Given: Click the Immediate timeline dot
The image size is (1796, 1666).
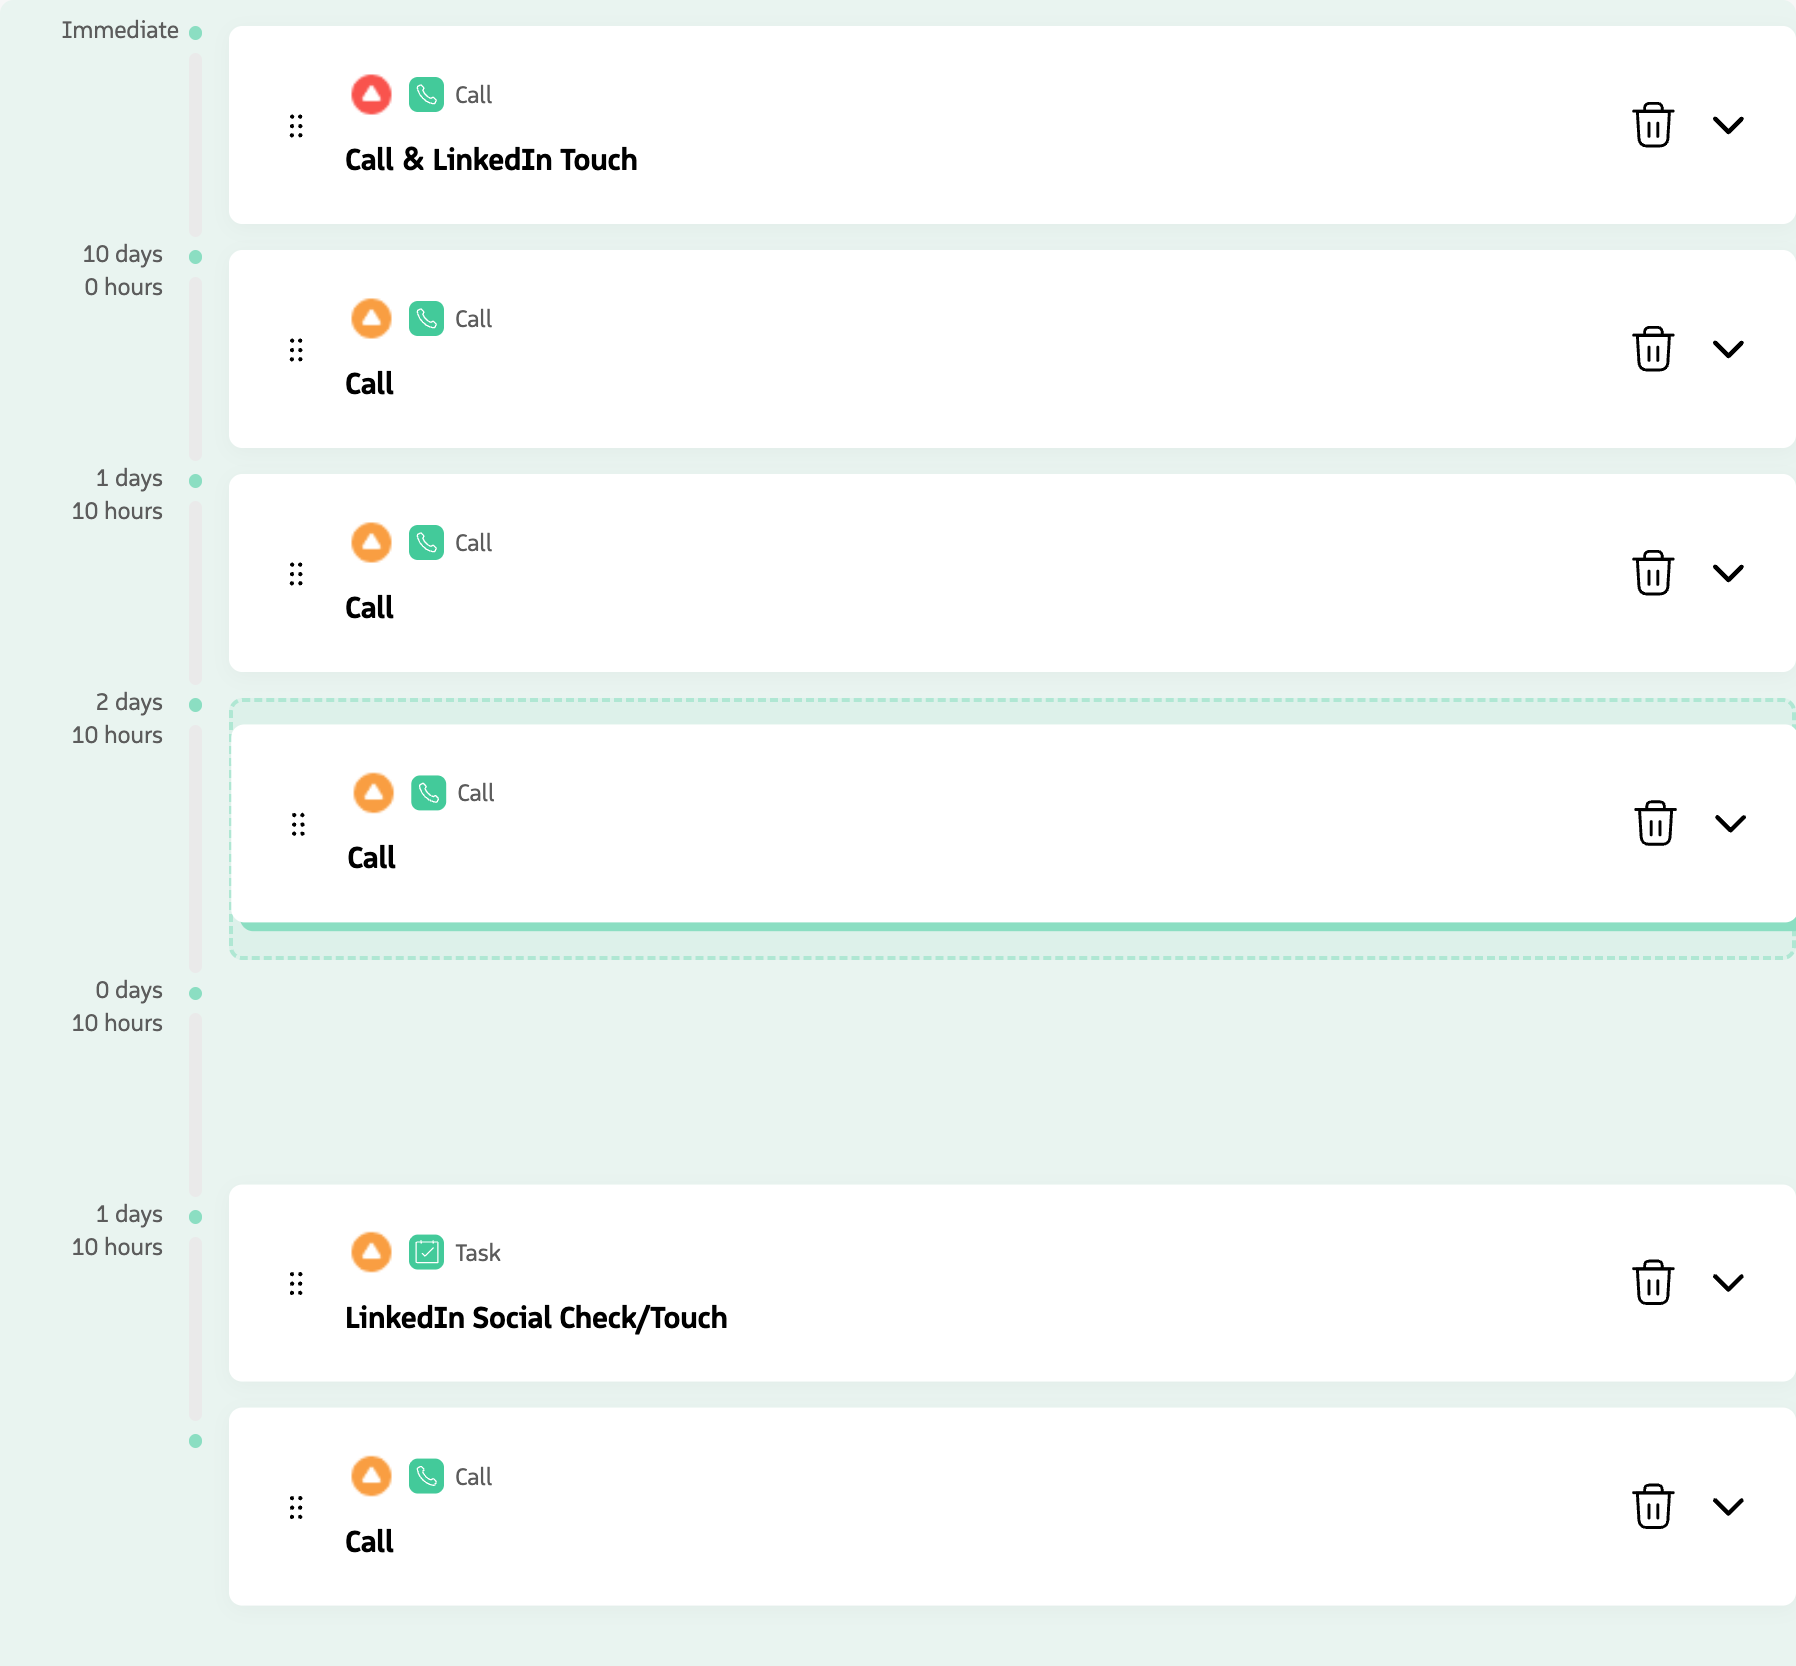Looking at the screenshot, I should [195, 31].
